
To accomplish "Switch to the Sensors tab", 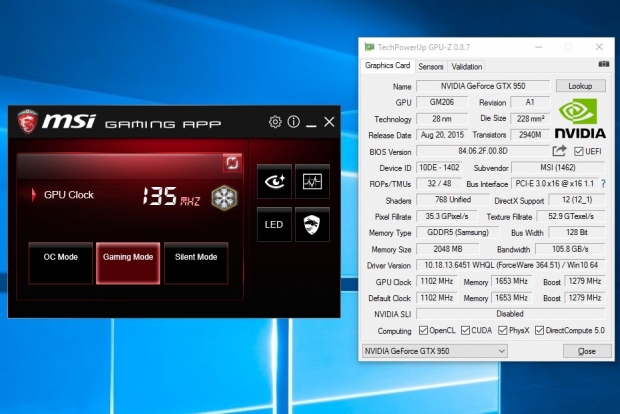I will pos(431,66).
